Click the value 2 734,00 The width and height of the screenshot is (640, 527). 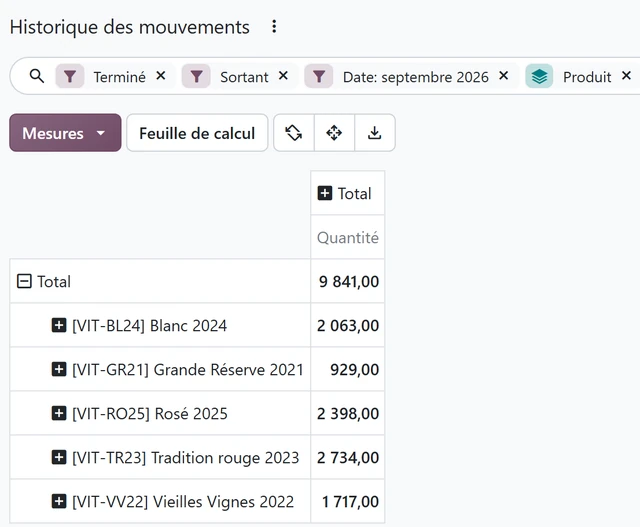[x=348, y=458]
